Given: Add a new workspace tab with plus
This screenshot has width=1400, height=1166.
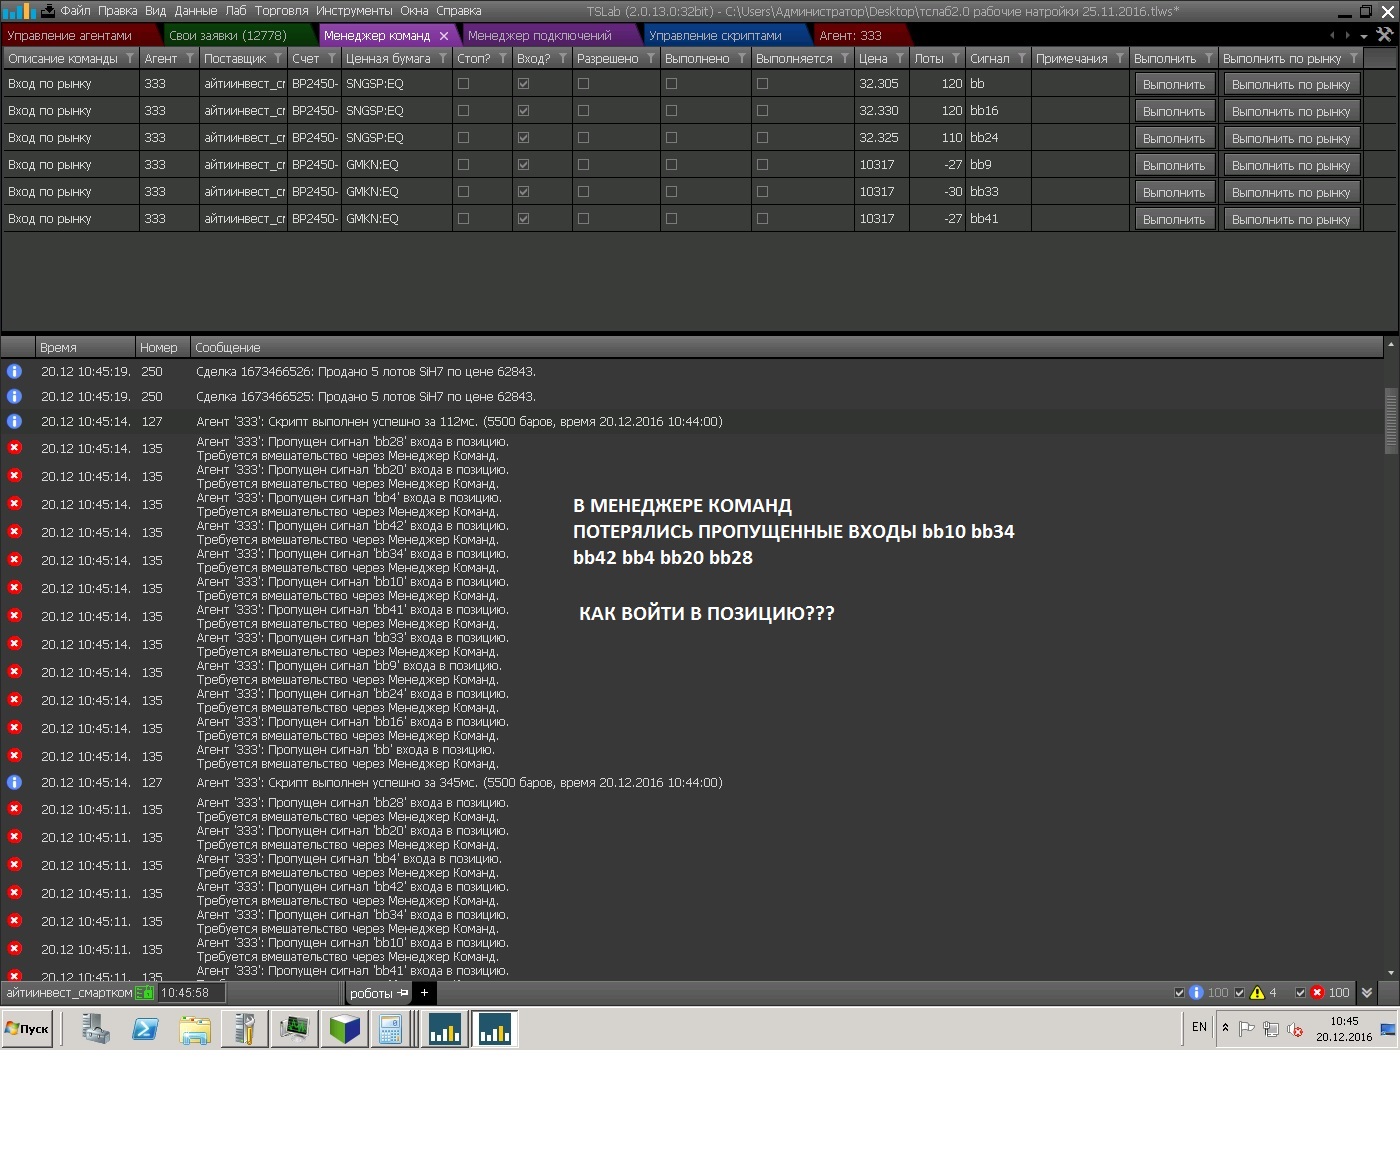Looking at the screenshot, I should (424, 993).
